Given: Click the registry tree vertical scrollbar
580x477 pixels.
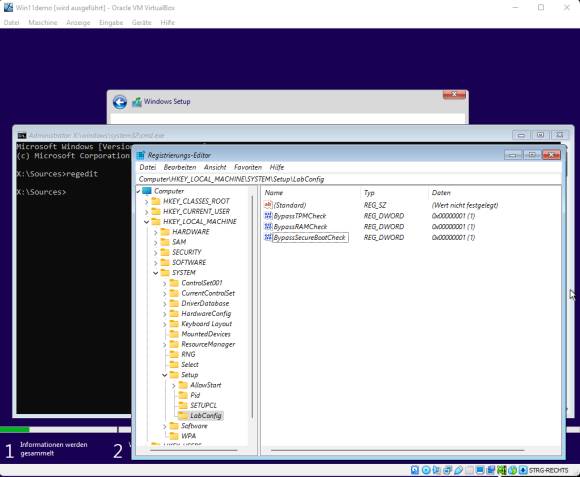Looking at the screenshot, I should click(252, 307).
